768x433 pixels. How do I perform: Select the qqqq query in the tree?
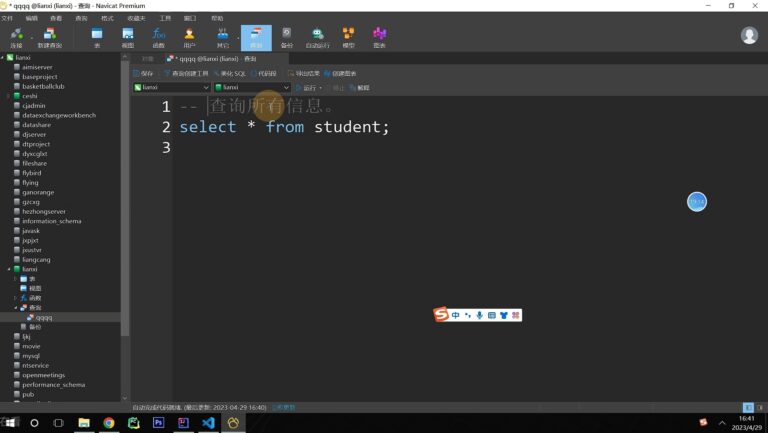click(43, 317)
